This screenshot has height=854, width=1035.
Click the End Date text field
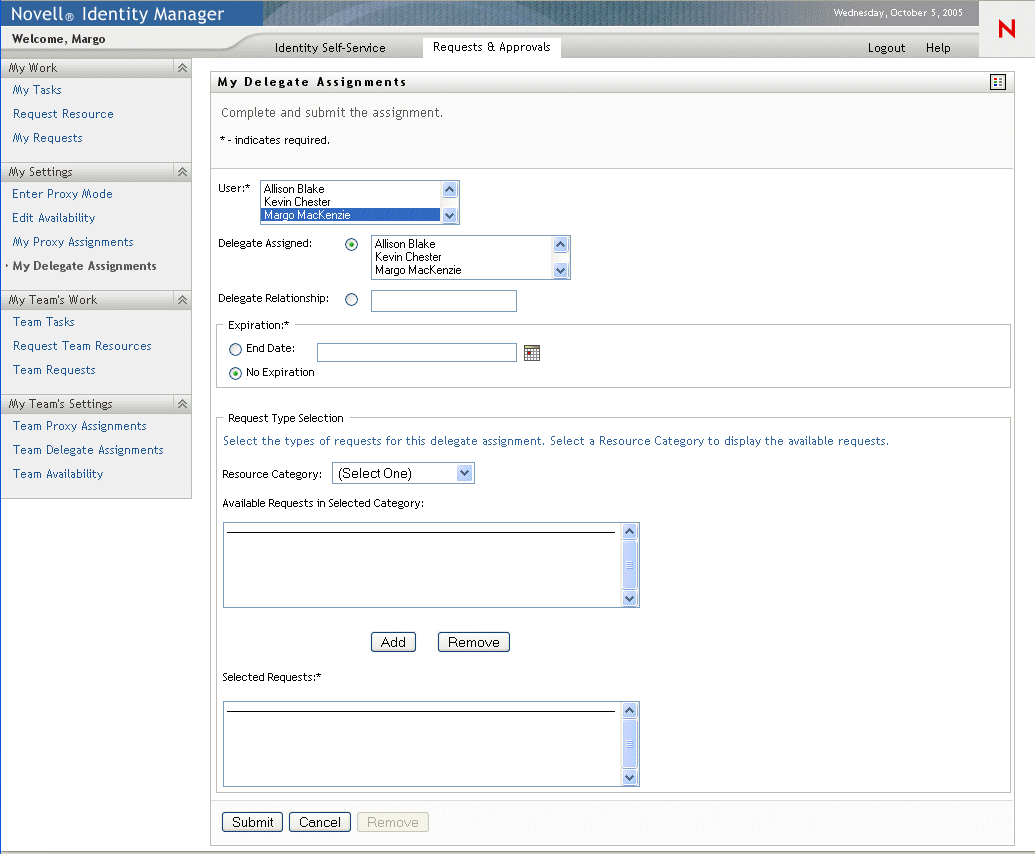[417, 352]
